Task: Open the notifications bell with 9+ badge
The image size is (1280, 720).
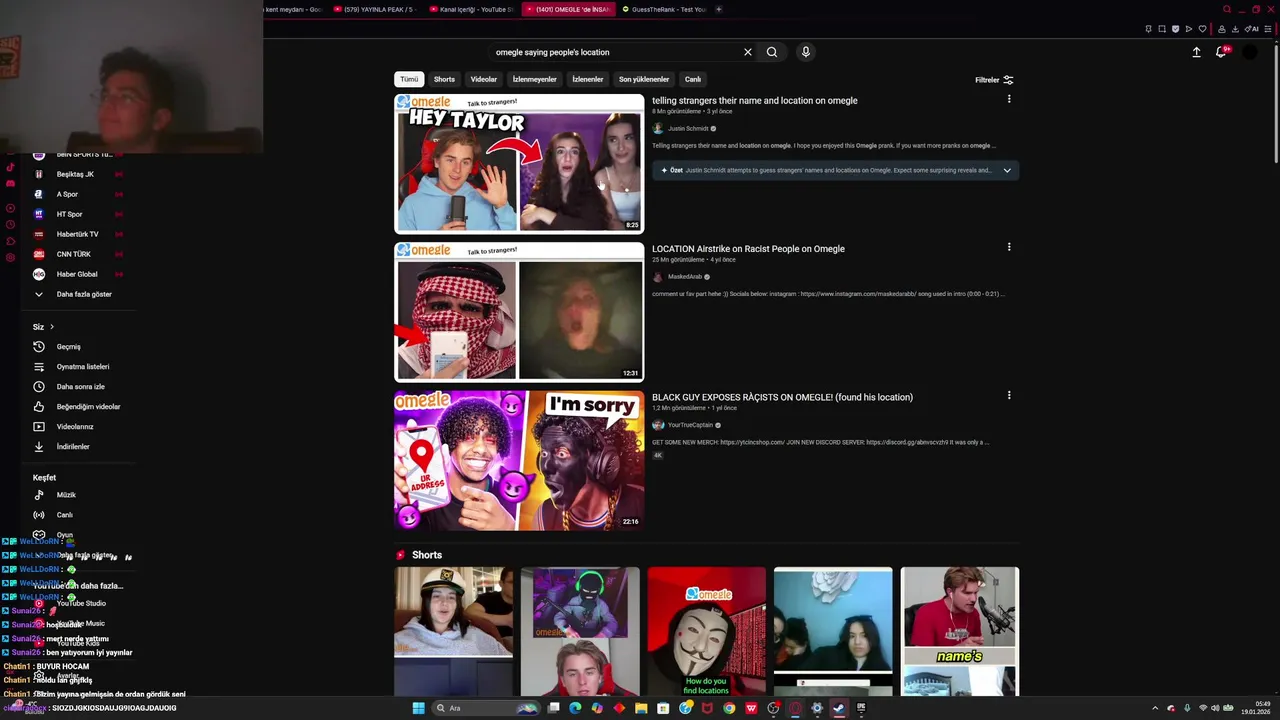Action: (x=1221, y=52)
